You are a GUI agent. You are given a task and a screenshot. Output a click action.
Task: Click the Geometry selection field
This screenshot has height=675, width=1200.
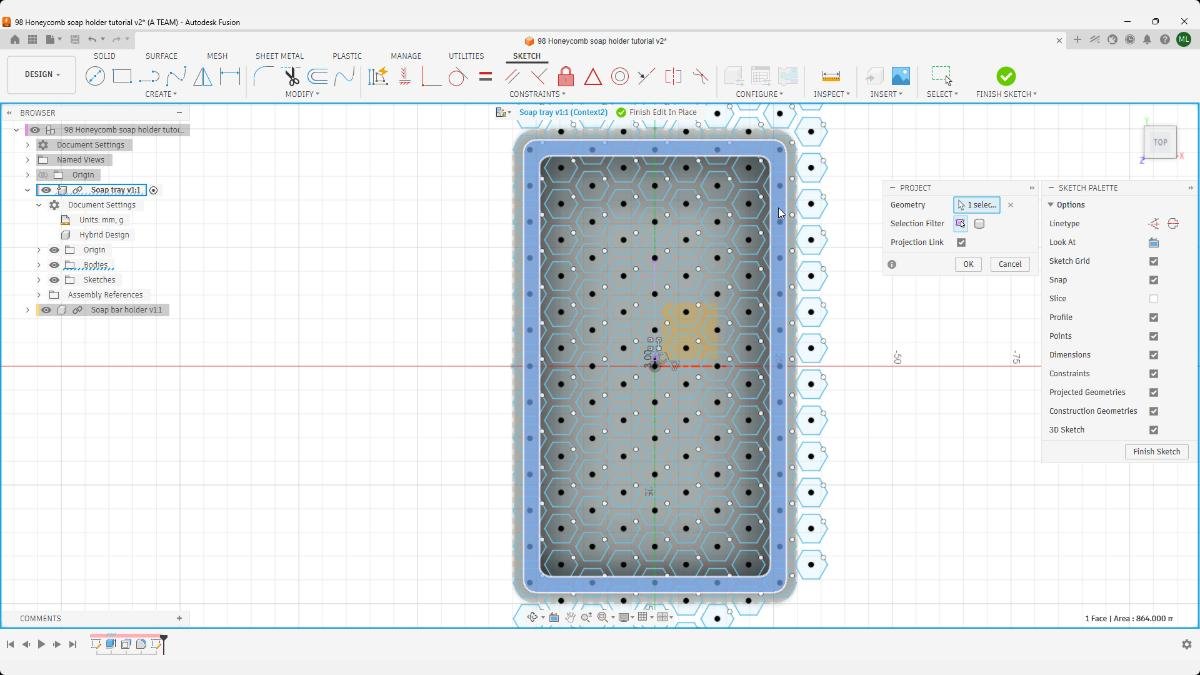977,205
